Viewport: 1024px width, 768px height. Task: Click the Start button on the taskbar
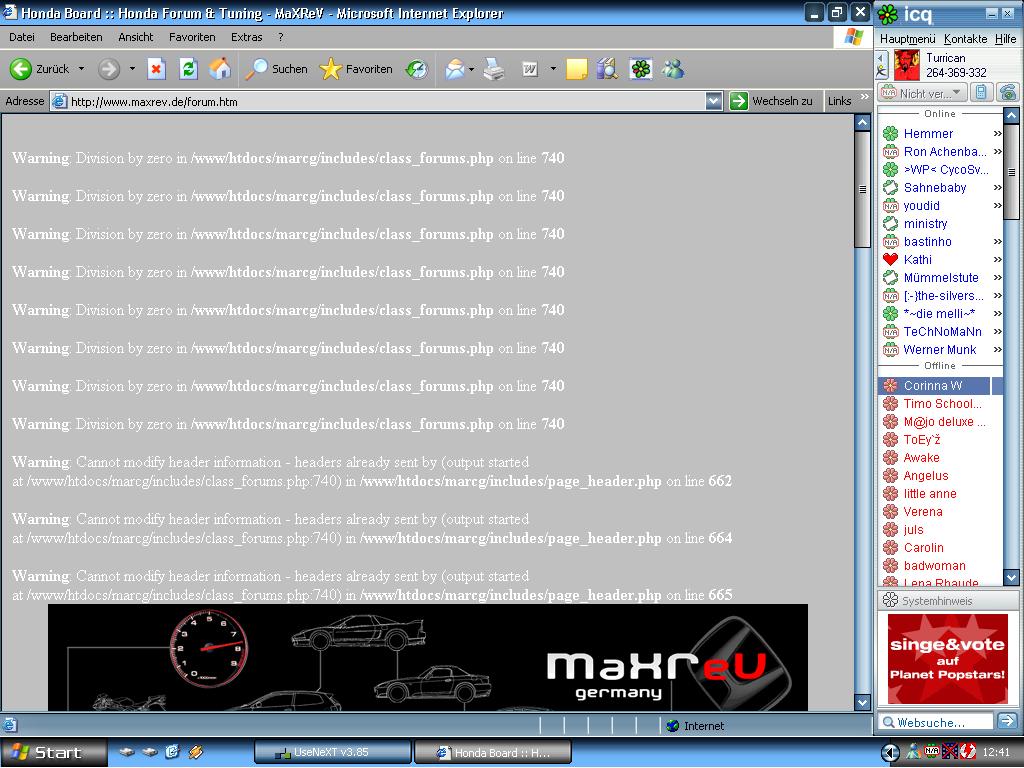54,752
